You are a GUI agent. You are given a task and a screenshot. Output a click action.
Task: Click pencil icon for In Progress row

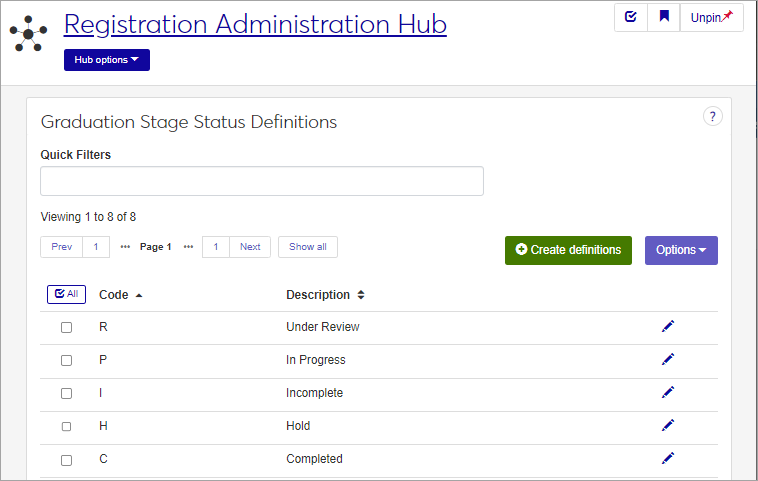pyautogui.click(x=668, y=360)
